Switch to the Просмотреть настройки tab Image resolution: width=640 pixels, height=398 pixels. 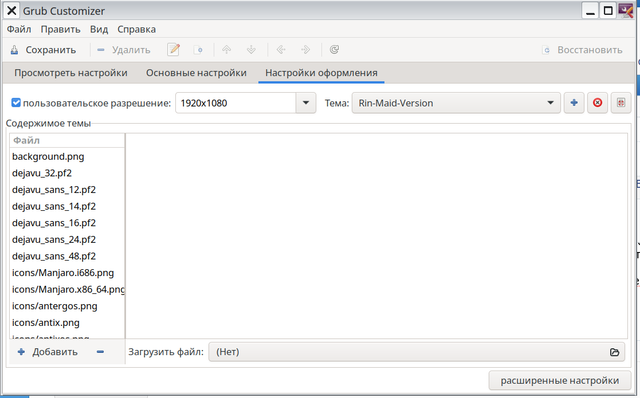pyautogui.click(x=71, y=73)
